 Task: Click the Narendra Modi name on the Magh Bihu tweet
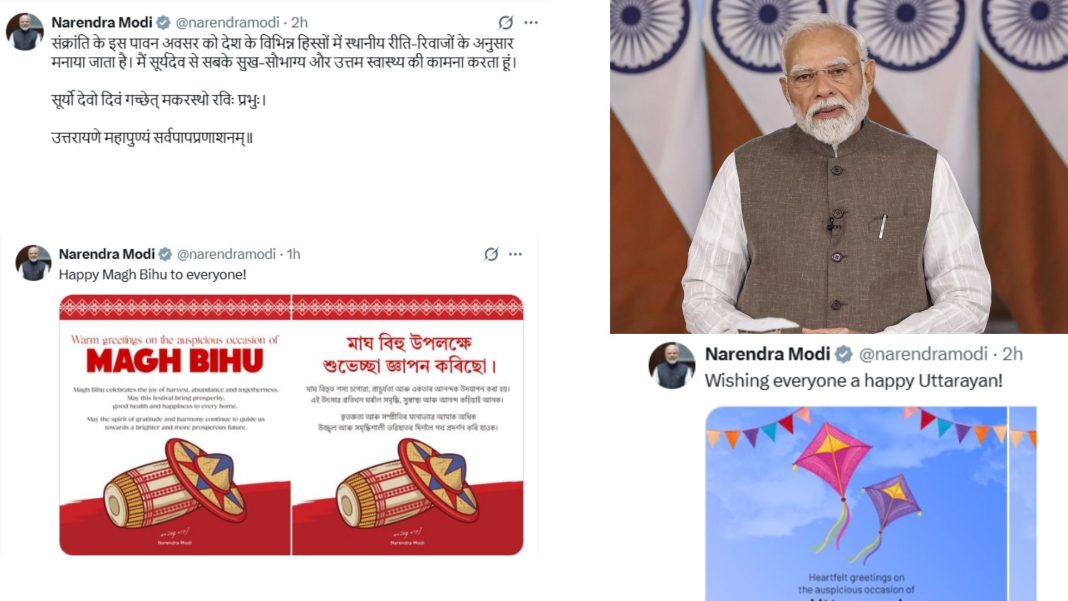tap(107, 254)
